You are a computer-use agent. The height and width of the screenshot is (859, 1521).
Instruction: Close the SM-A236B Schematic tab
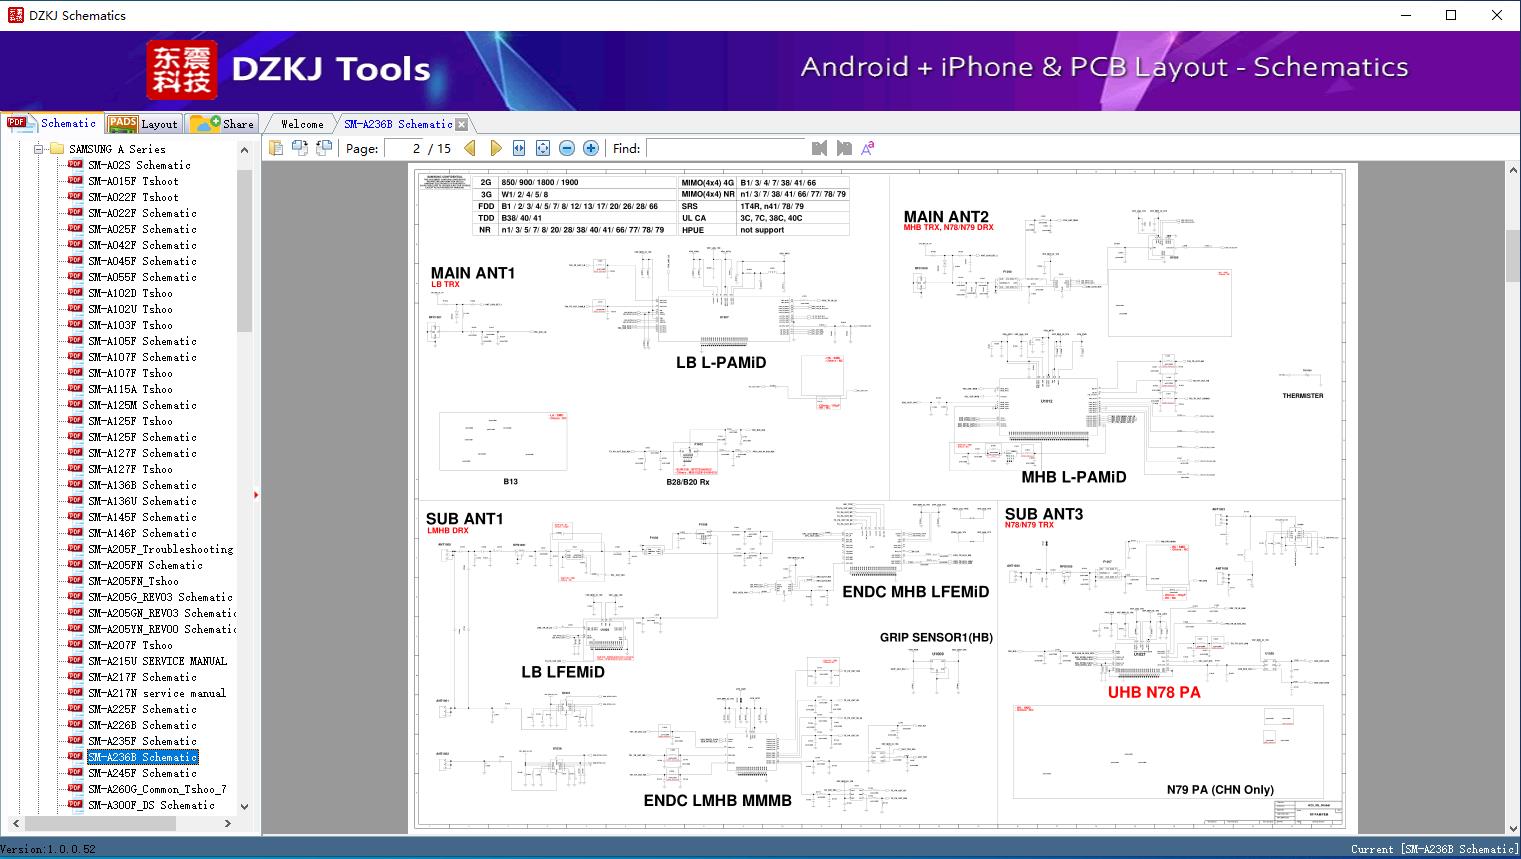point(461,125)
